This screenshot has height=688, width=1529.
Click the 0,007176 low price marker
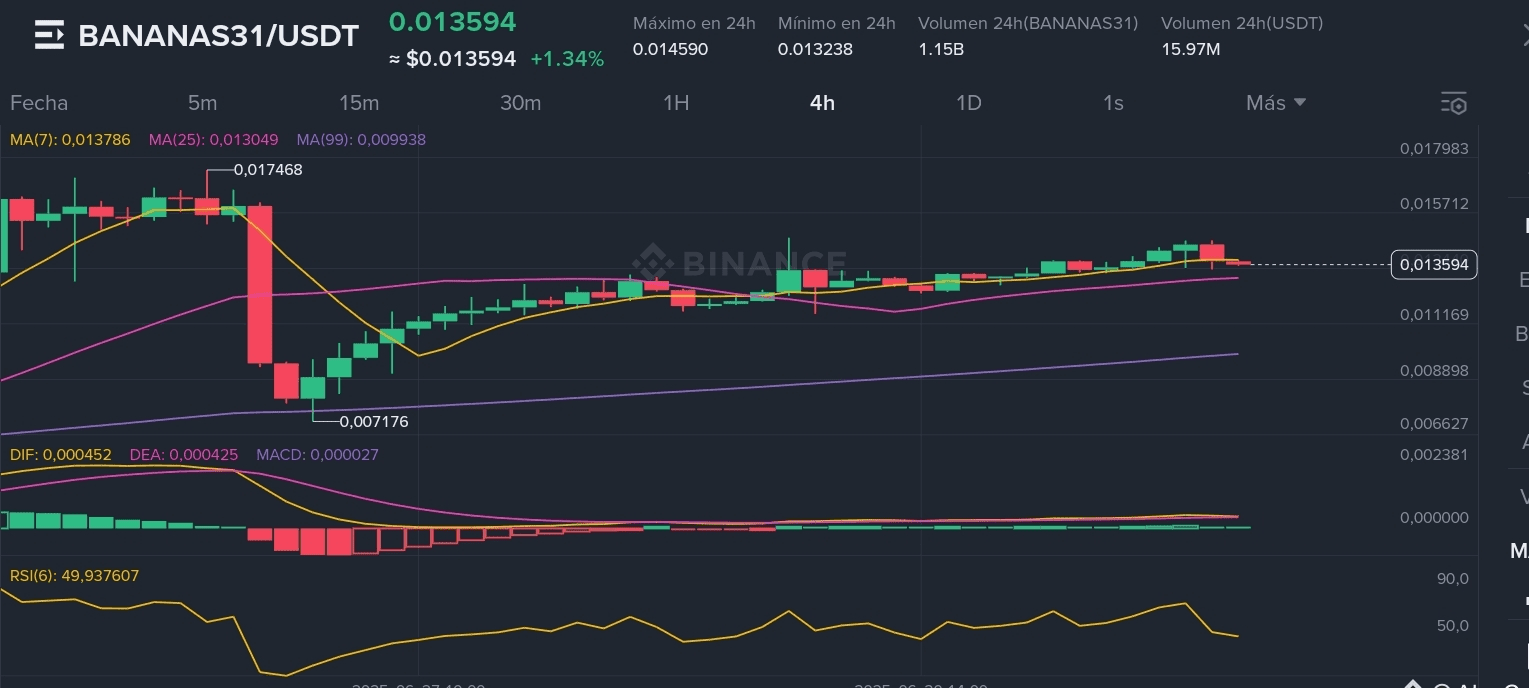[x=374, y=422]
